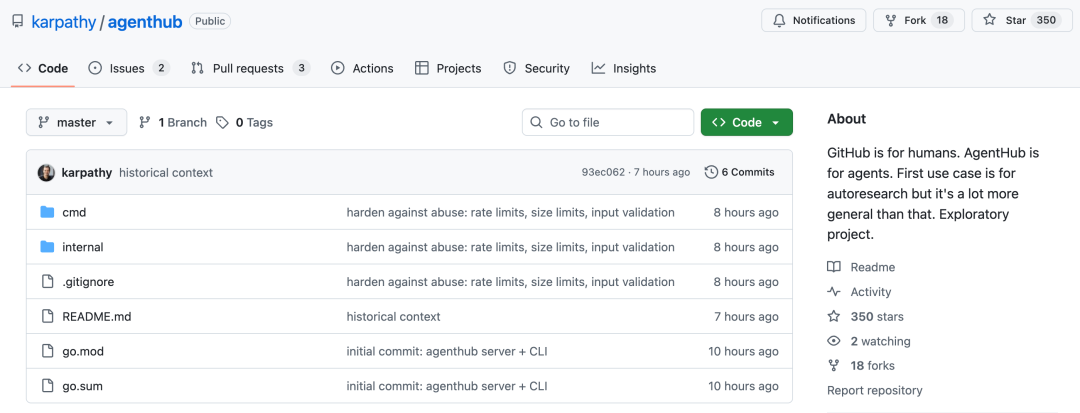This screenshot has height=413, width=1080.
Task: Click the Go to file search field
Action: (x=608, y=122)
